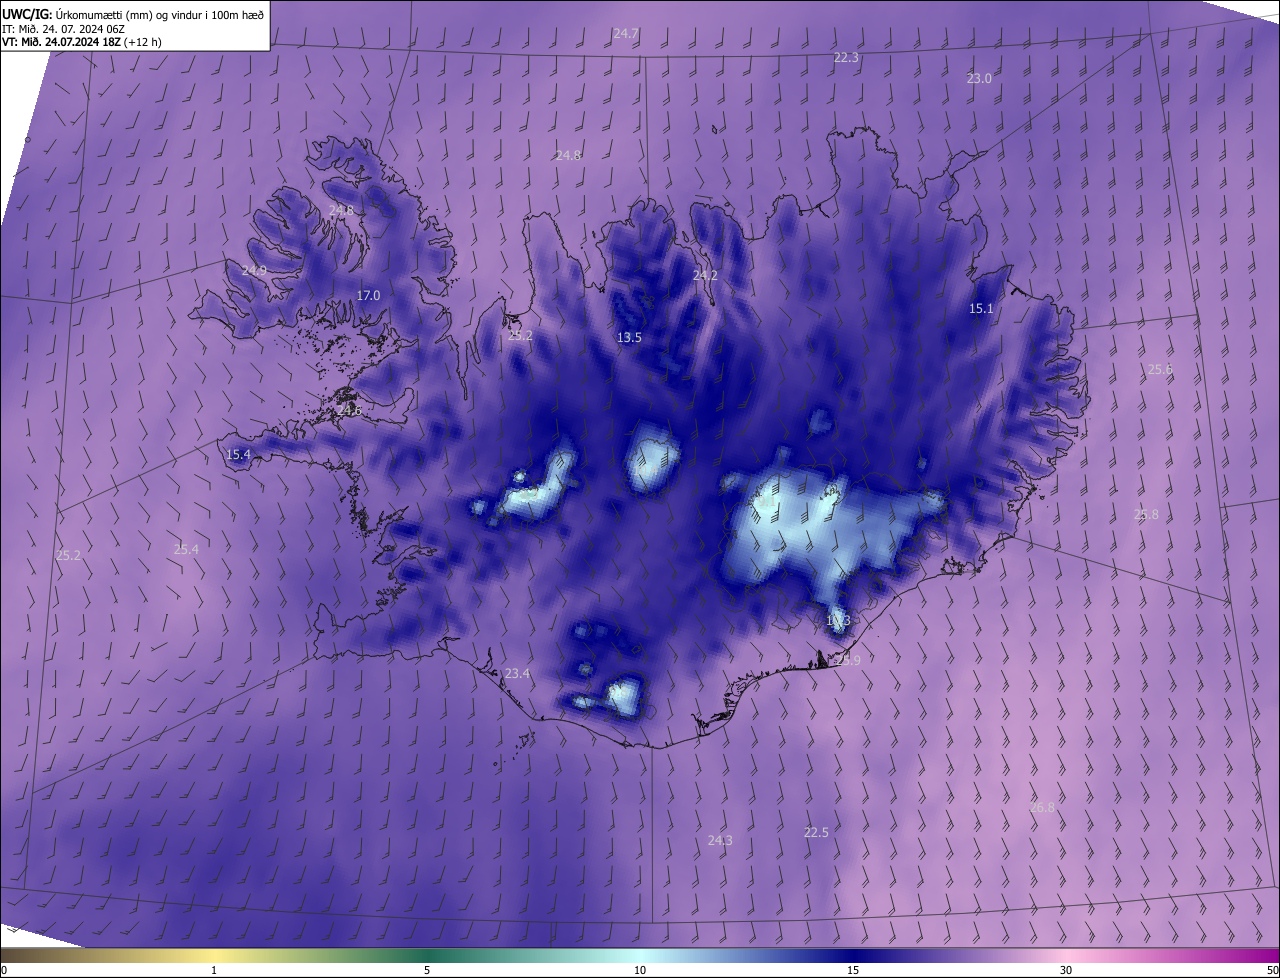Click the 26.8 value label
This screenshot has width=1280, height=978.
[1042, 807]
